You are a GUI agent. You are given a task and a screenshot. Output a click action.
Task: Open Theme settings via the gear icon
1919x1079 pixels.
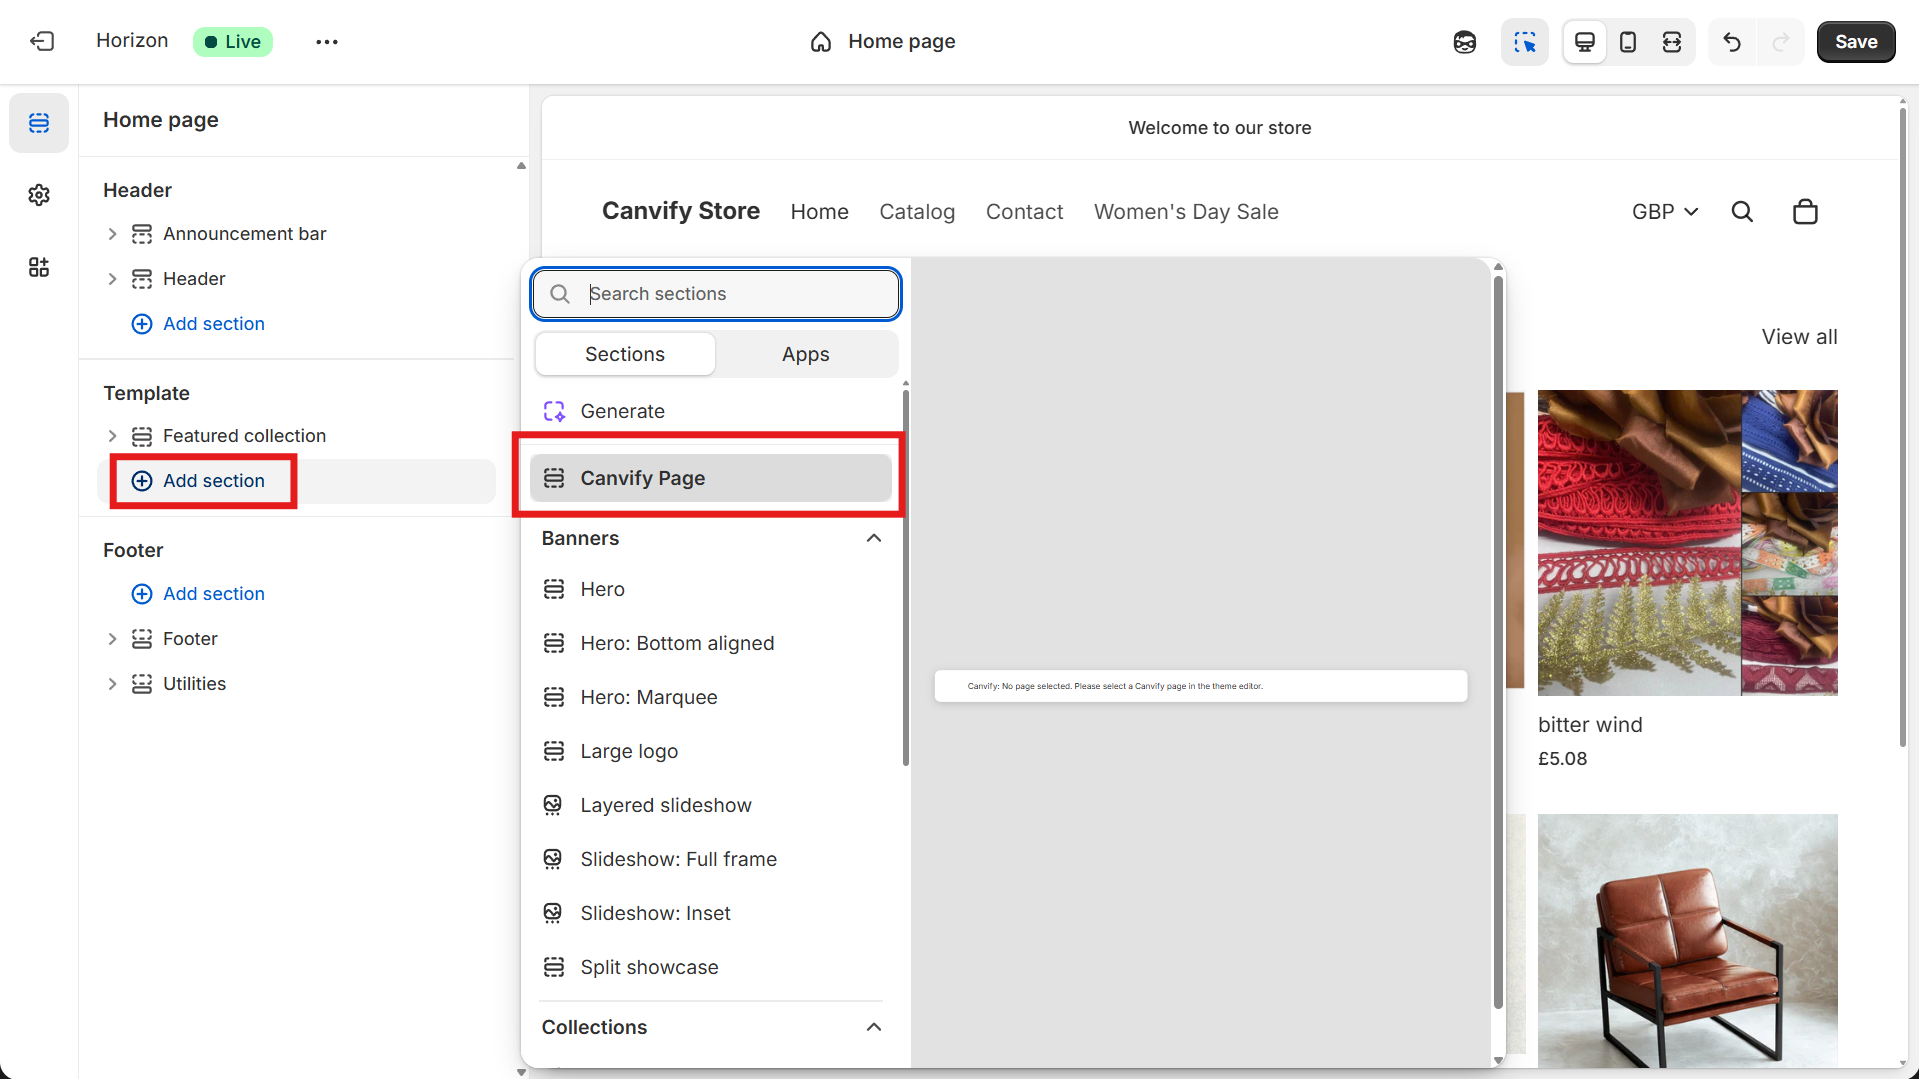point(38,194)
